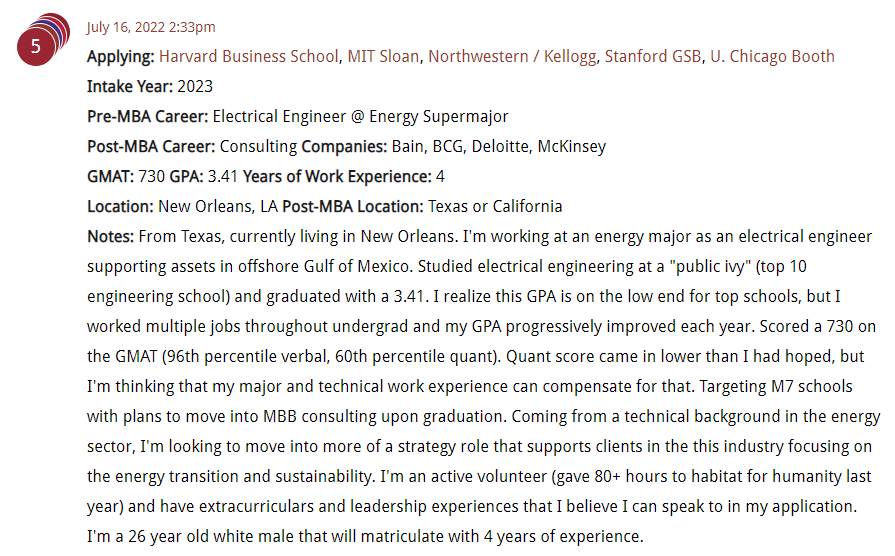The image size is (895, 556).
Task: Open the MIT Sloan school link
Action: (x=383, y=57)
